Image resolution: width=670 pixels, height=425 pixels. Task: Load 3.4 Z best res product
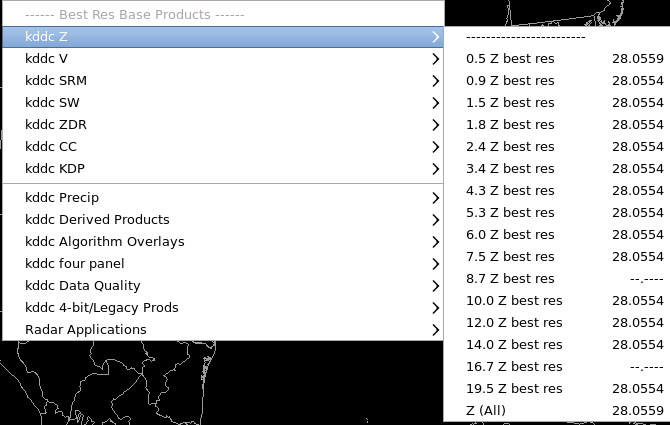point(557,169)
